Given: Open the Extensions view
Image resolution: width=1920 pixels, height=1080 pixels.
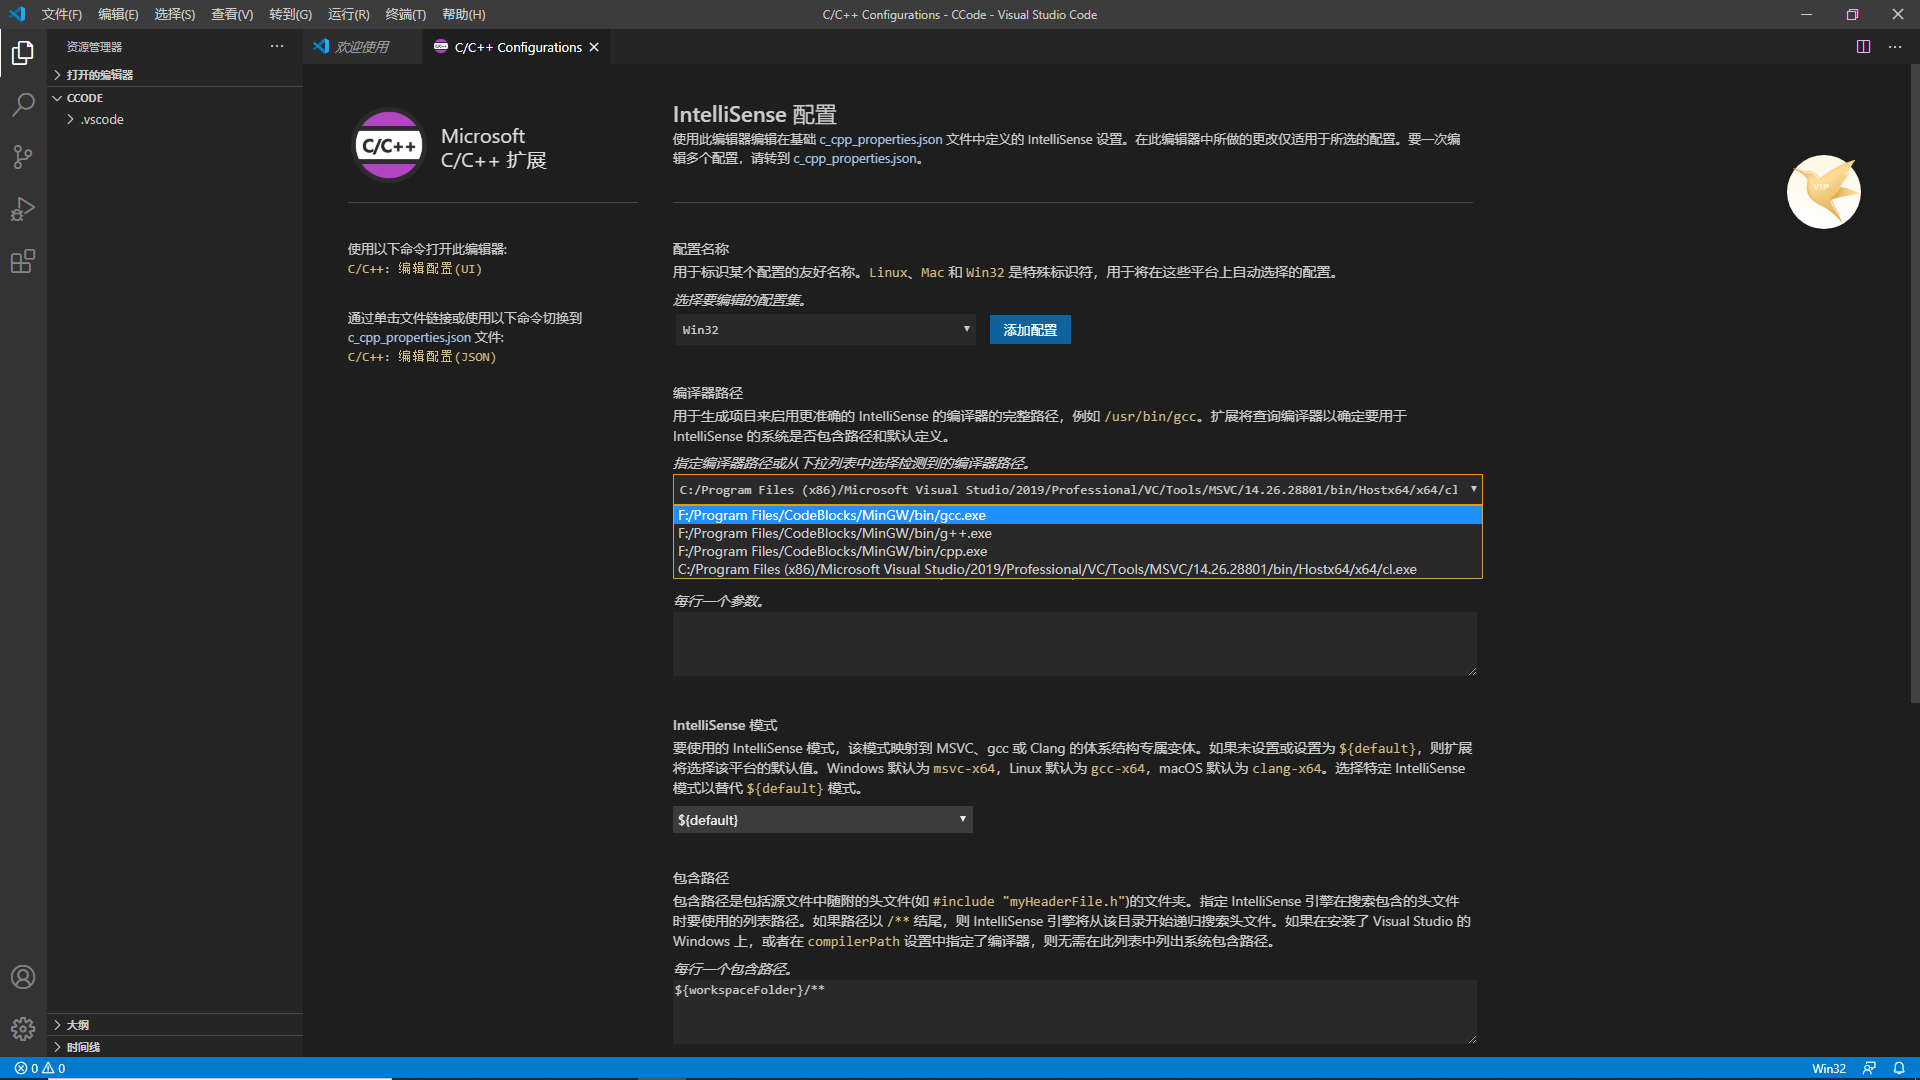Looking at the screenshot, I should (x=23, y=261).
